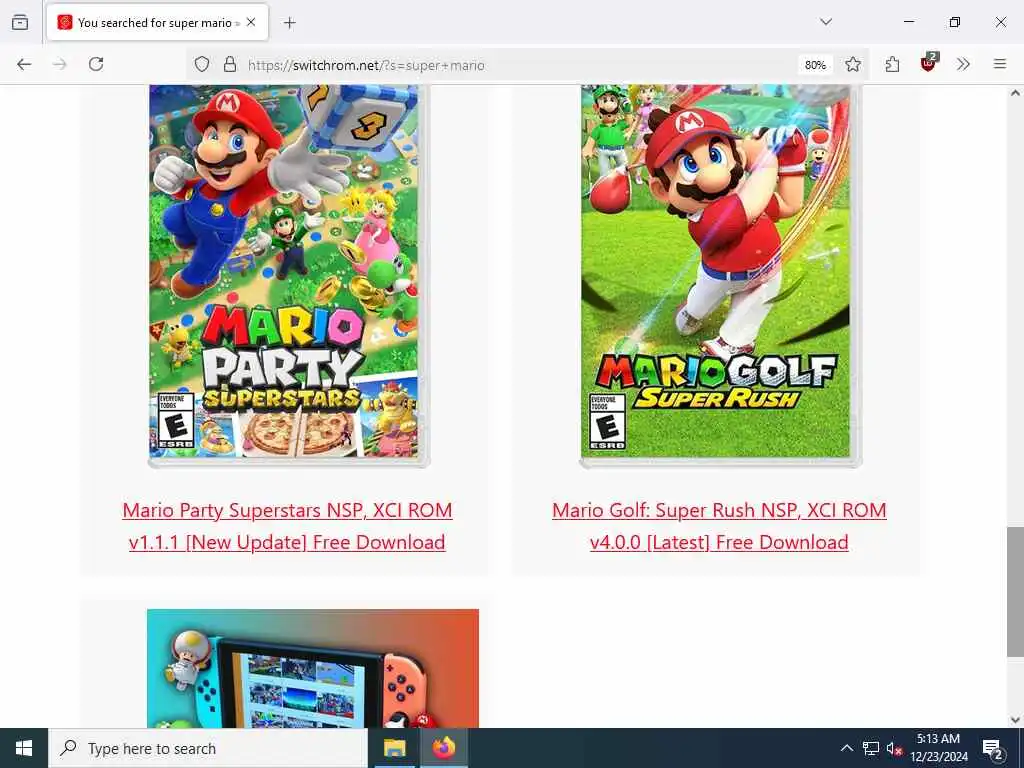Screen dimensions: 1024x768
Task: Click the Firefox taskbar icon
Action: pos(443,748)
